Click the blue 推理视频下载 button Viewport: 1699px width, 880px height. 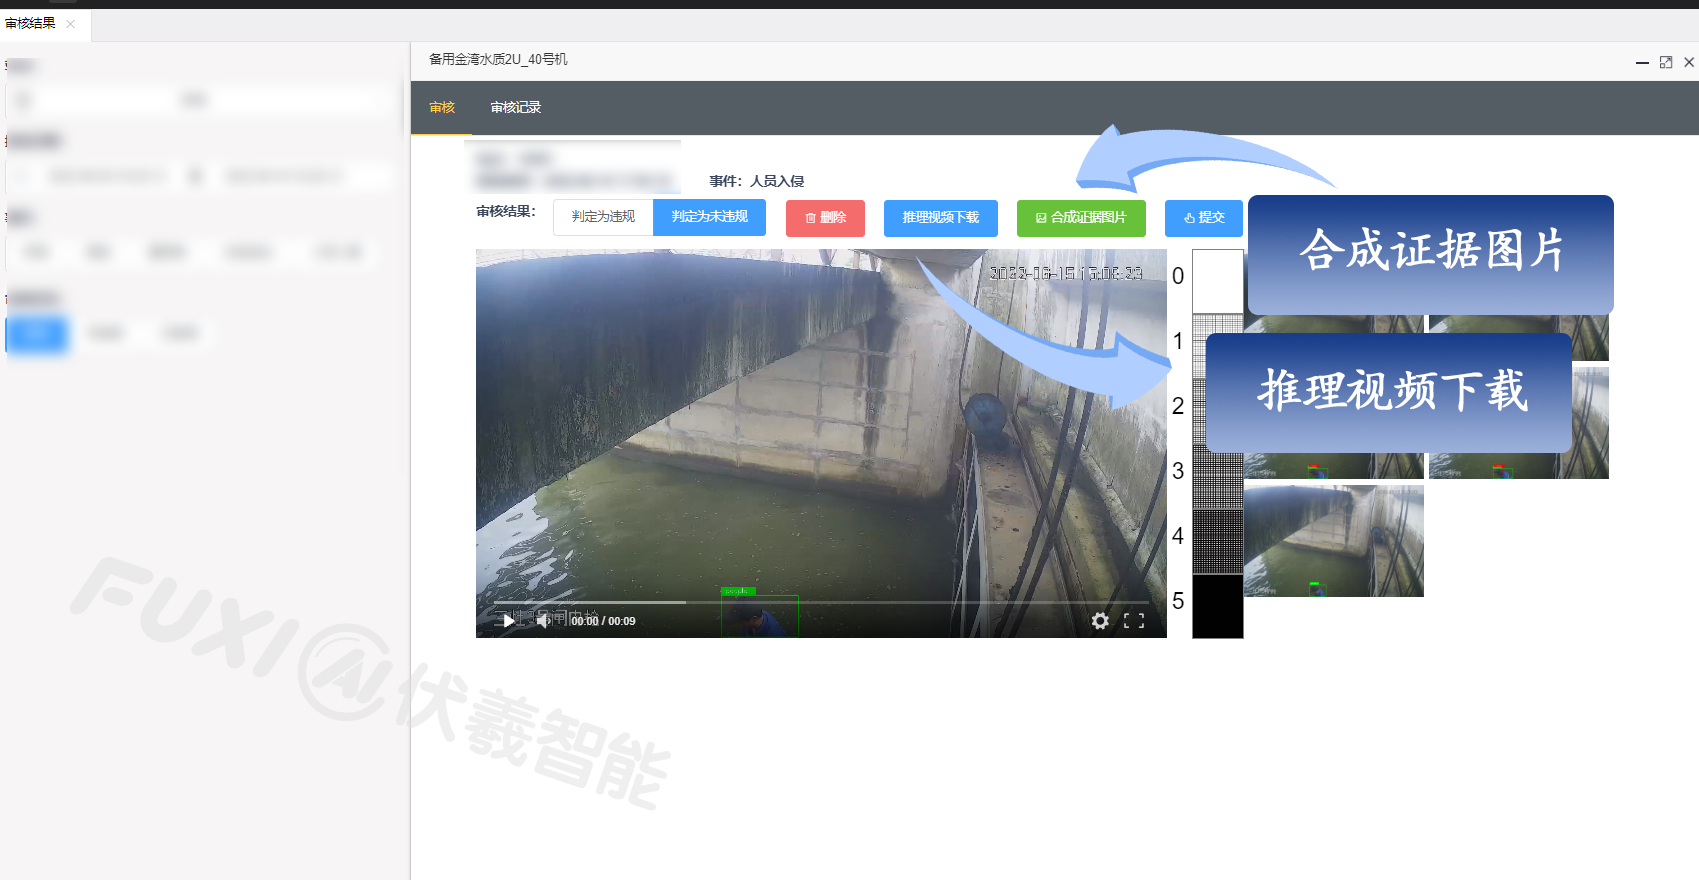[x=941, y=218]
